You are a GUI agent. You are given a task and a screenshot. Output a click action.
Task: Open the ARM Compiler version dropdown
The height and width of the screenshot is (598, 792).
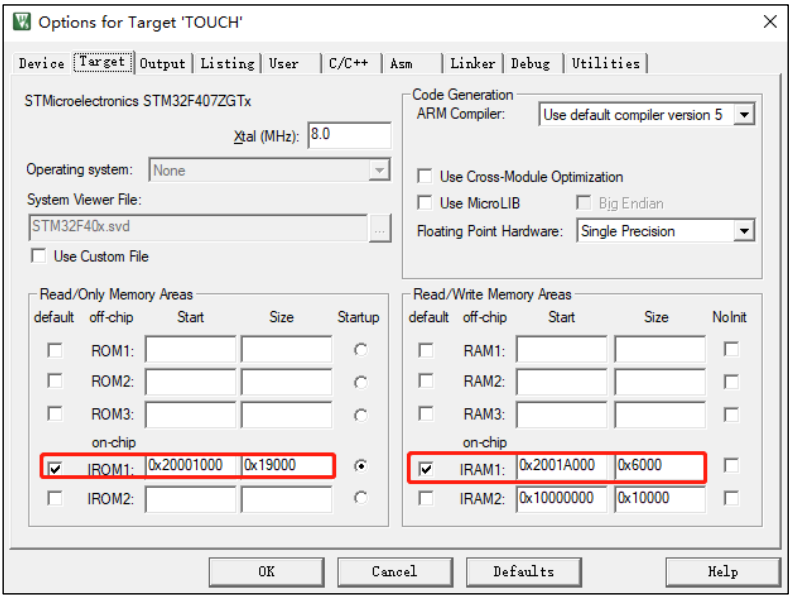(647, 115)
